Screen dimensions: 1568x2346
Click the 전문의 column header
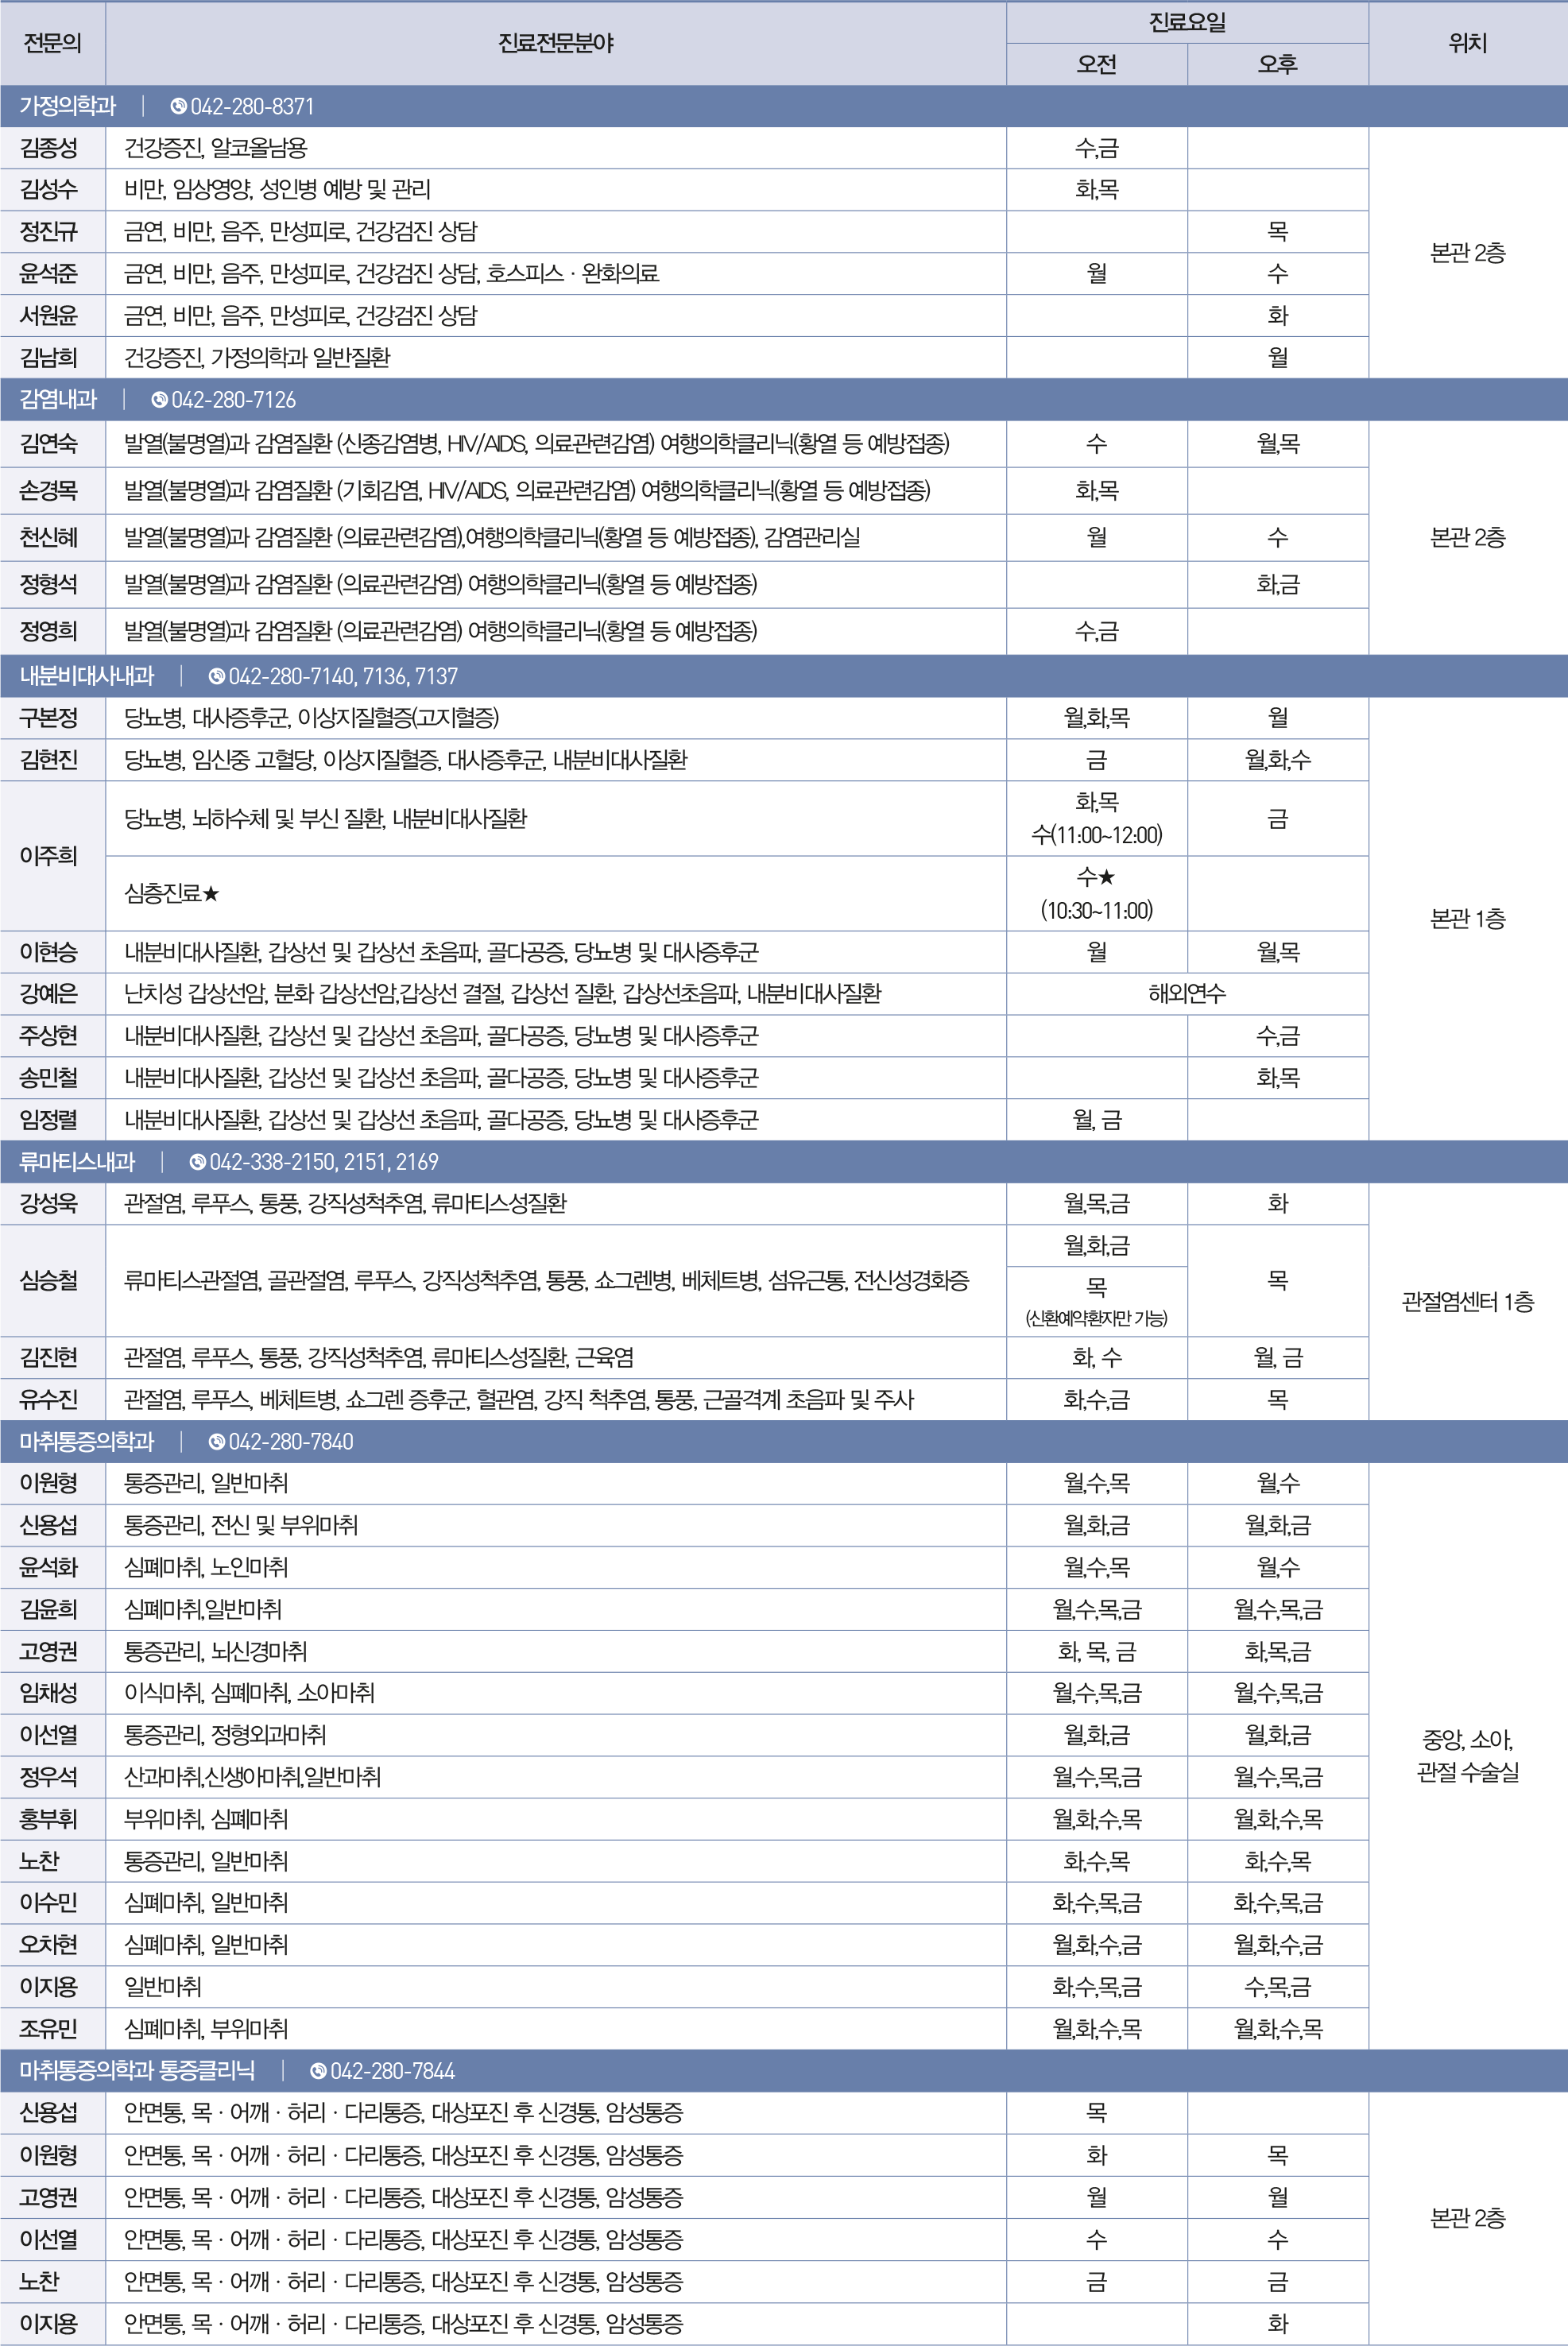(52, 43)
